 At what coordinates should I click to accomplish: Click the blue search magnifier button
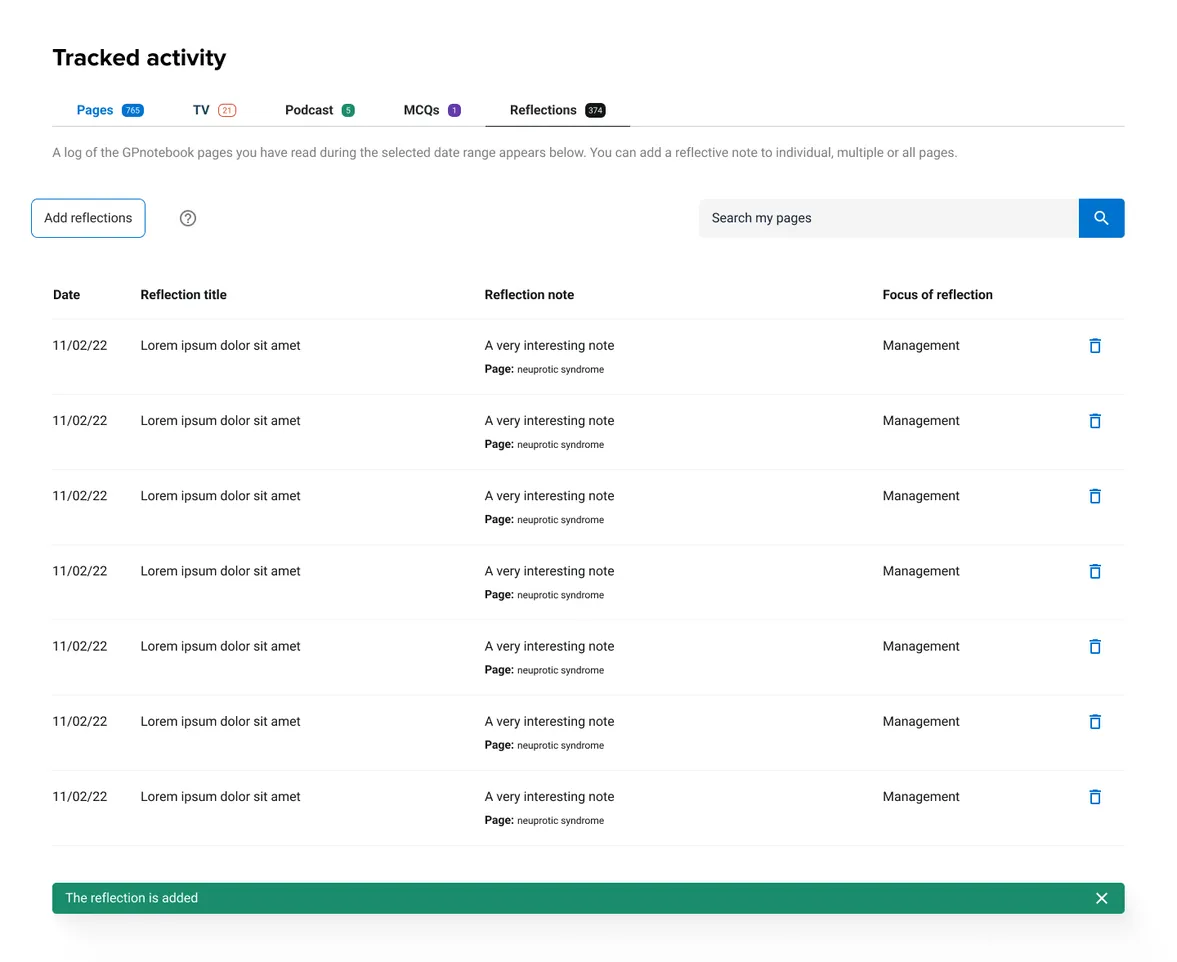pos(1101,218)
